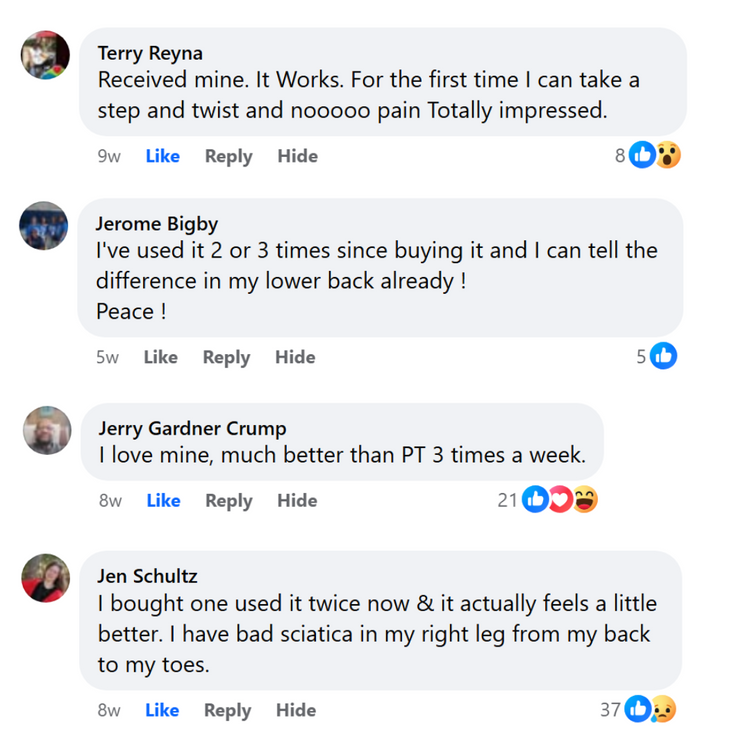Reply to Jerome Bigby's comment

[x=226, y=357]
